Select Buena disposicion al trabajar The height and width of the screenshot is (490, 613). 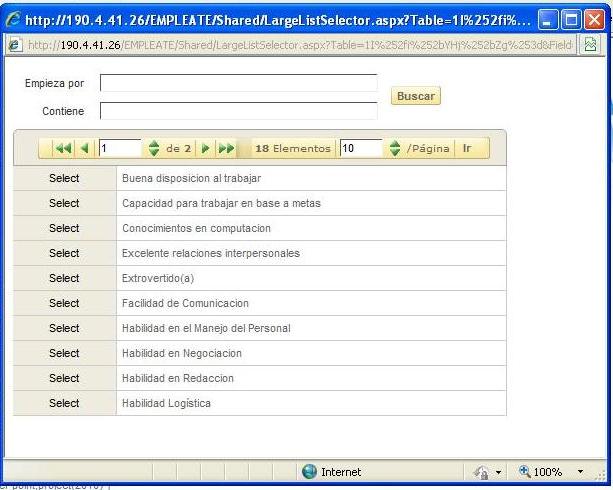coord(64,178)
